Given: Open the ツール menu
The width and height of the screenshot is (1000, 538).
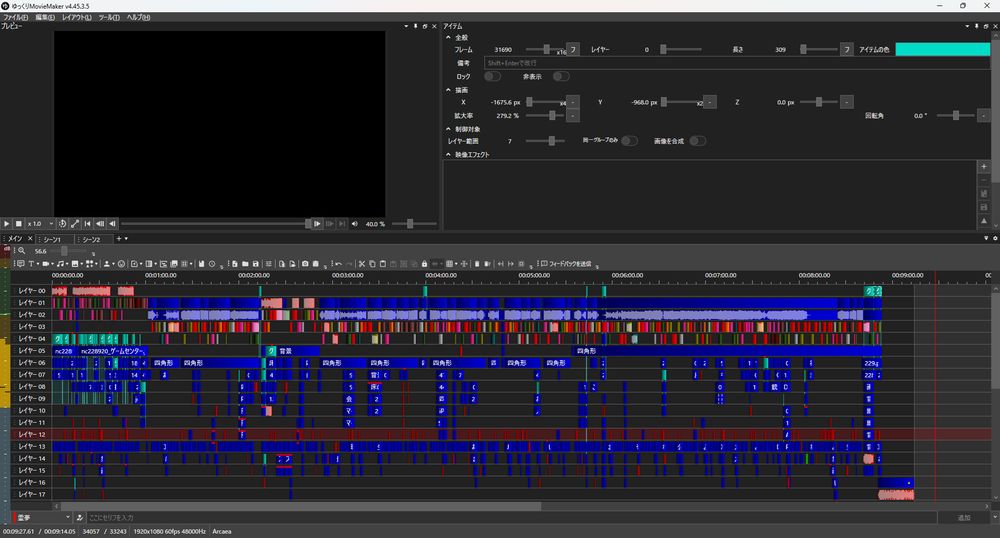Looking at the screenshot, I should coord(109,17).
